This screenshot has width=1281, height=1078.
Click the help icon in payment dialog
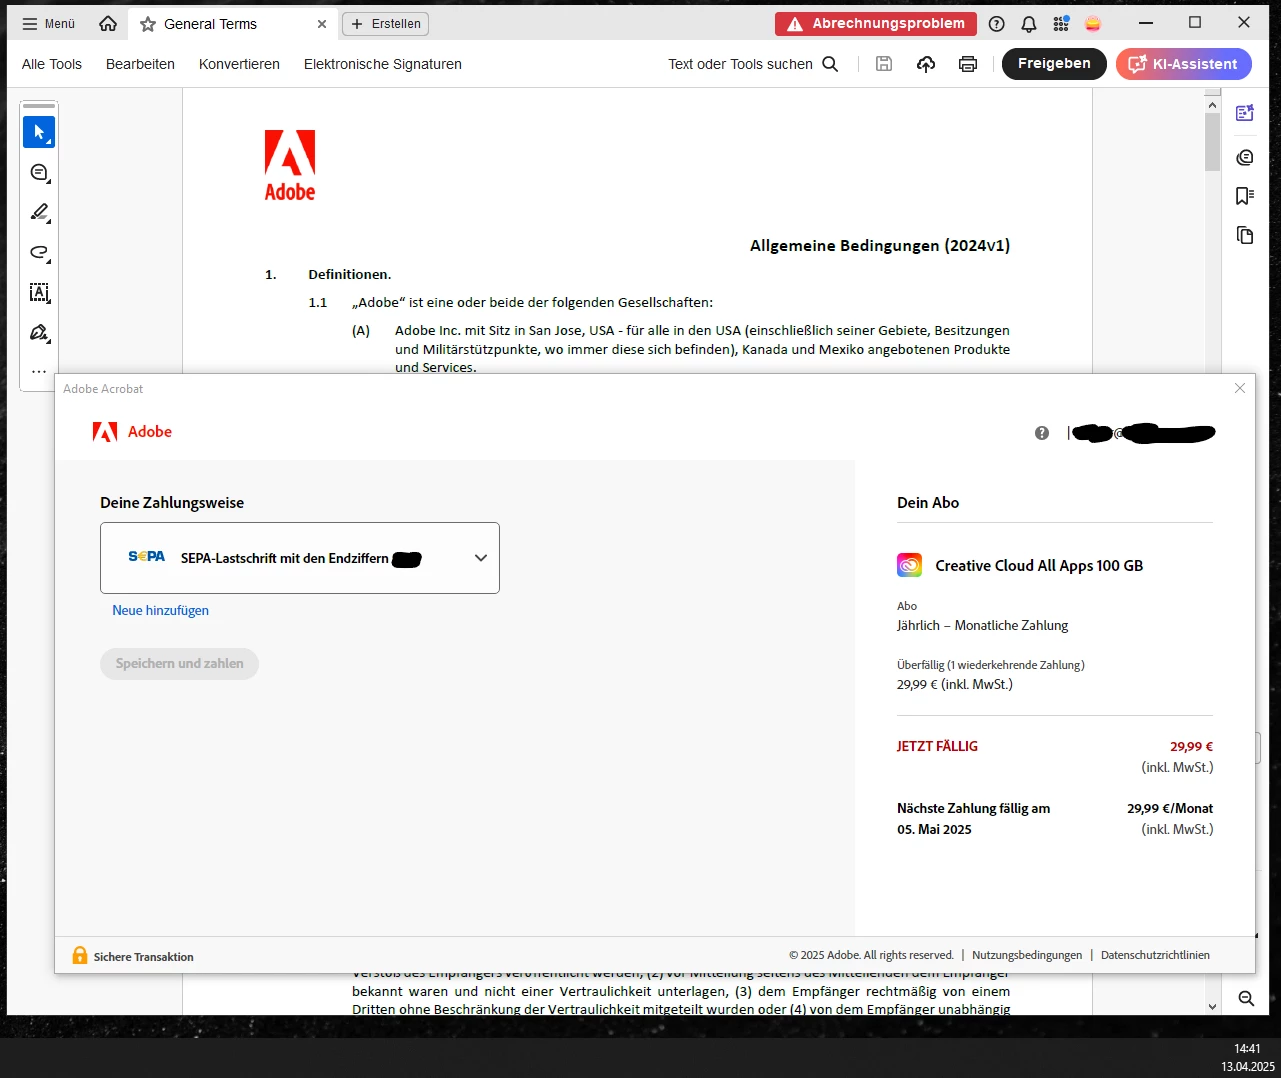click(x=1042, y=433)
